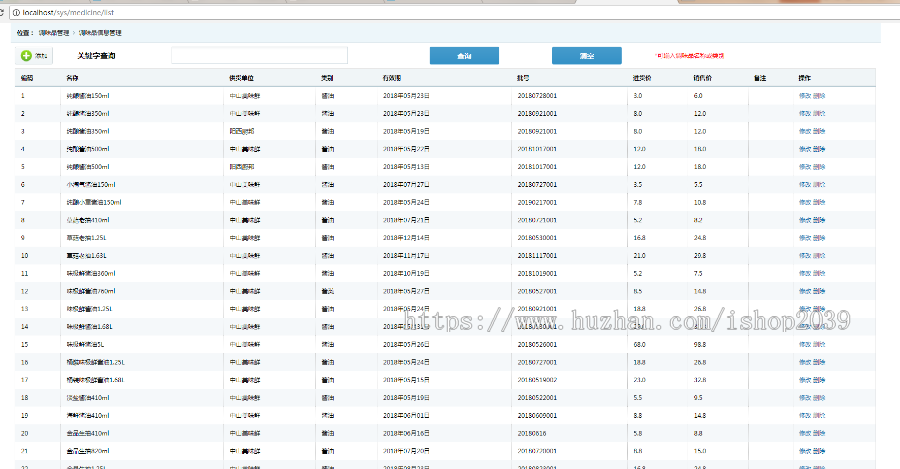Click date 2018年12月14日 in row 9

coord(406,238)
